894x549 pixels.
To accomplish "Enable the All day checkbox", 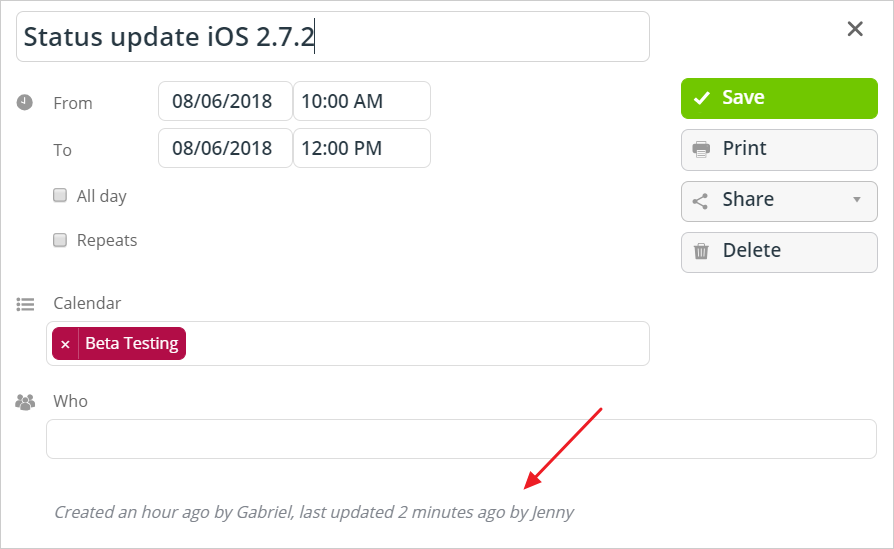I will 60,196.
